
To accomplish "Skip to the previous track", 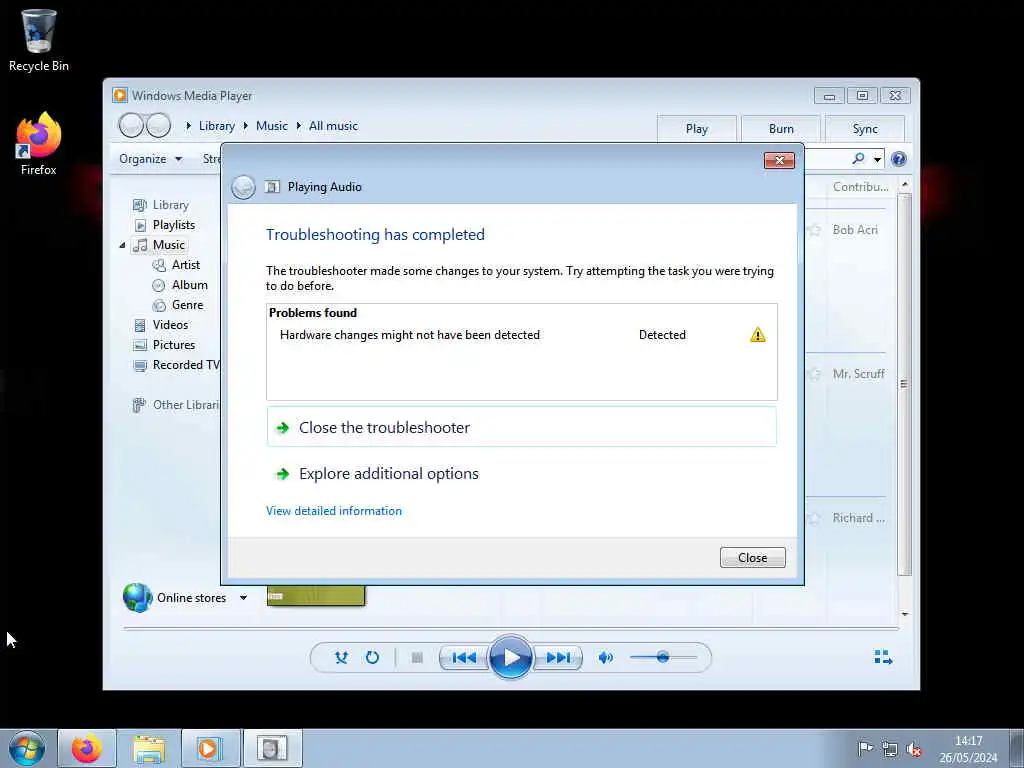I will [x=464, y=658].
